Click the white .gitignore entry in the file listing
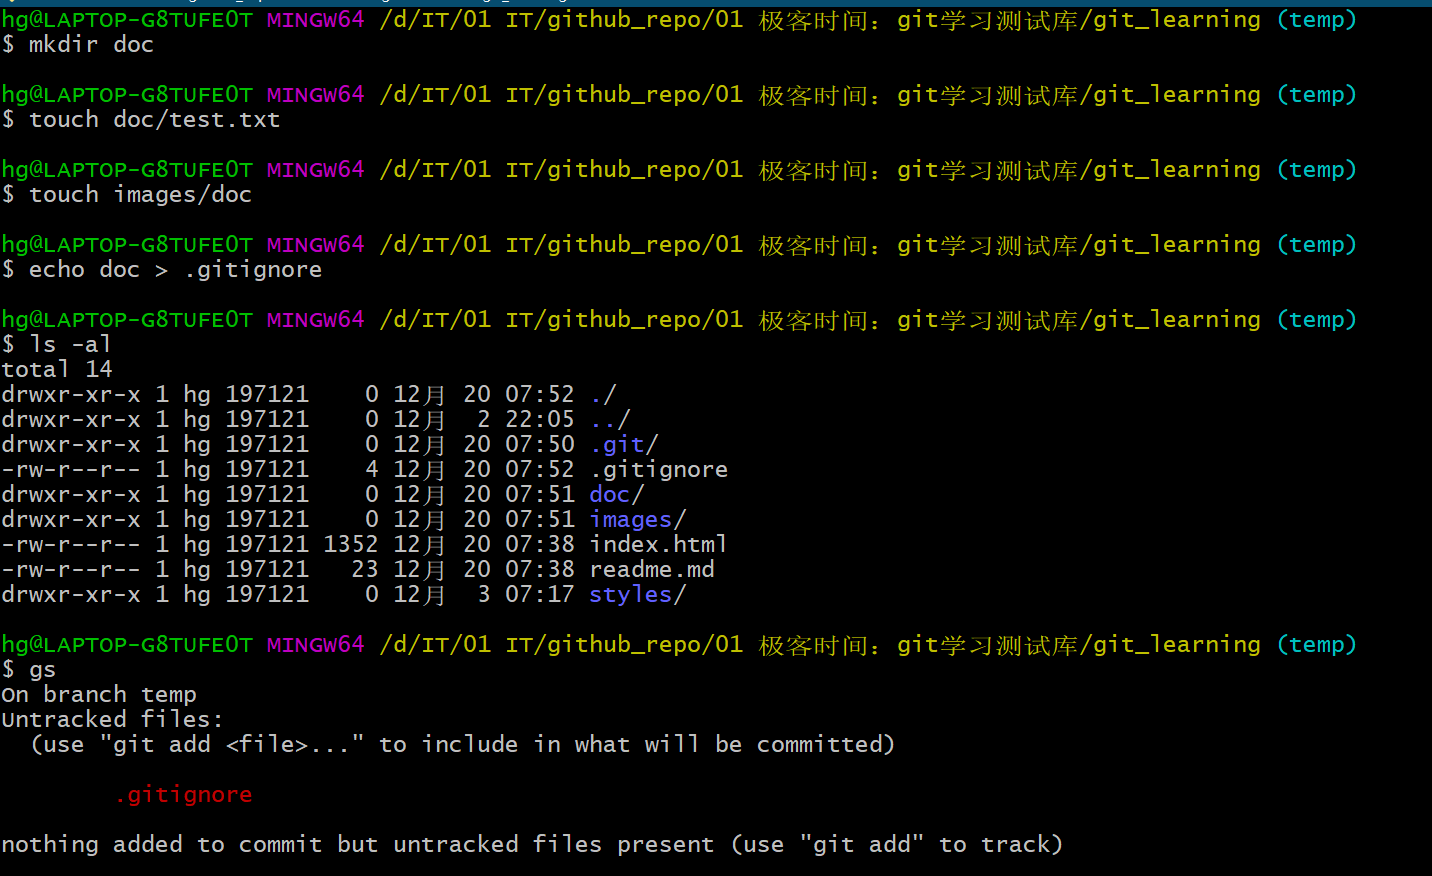The width and height of the screenshot is (1432, 876). pos(659,469)
